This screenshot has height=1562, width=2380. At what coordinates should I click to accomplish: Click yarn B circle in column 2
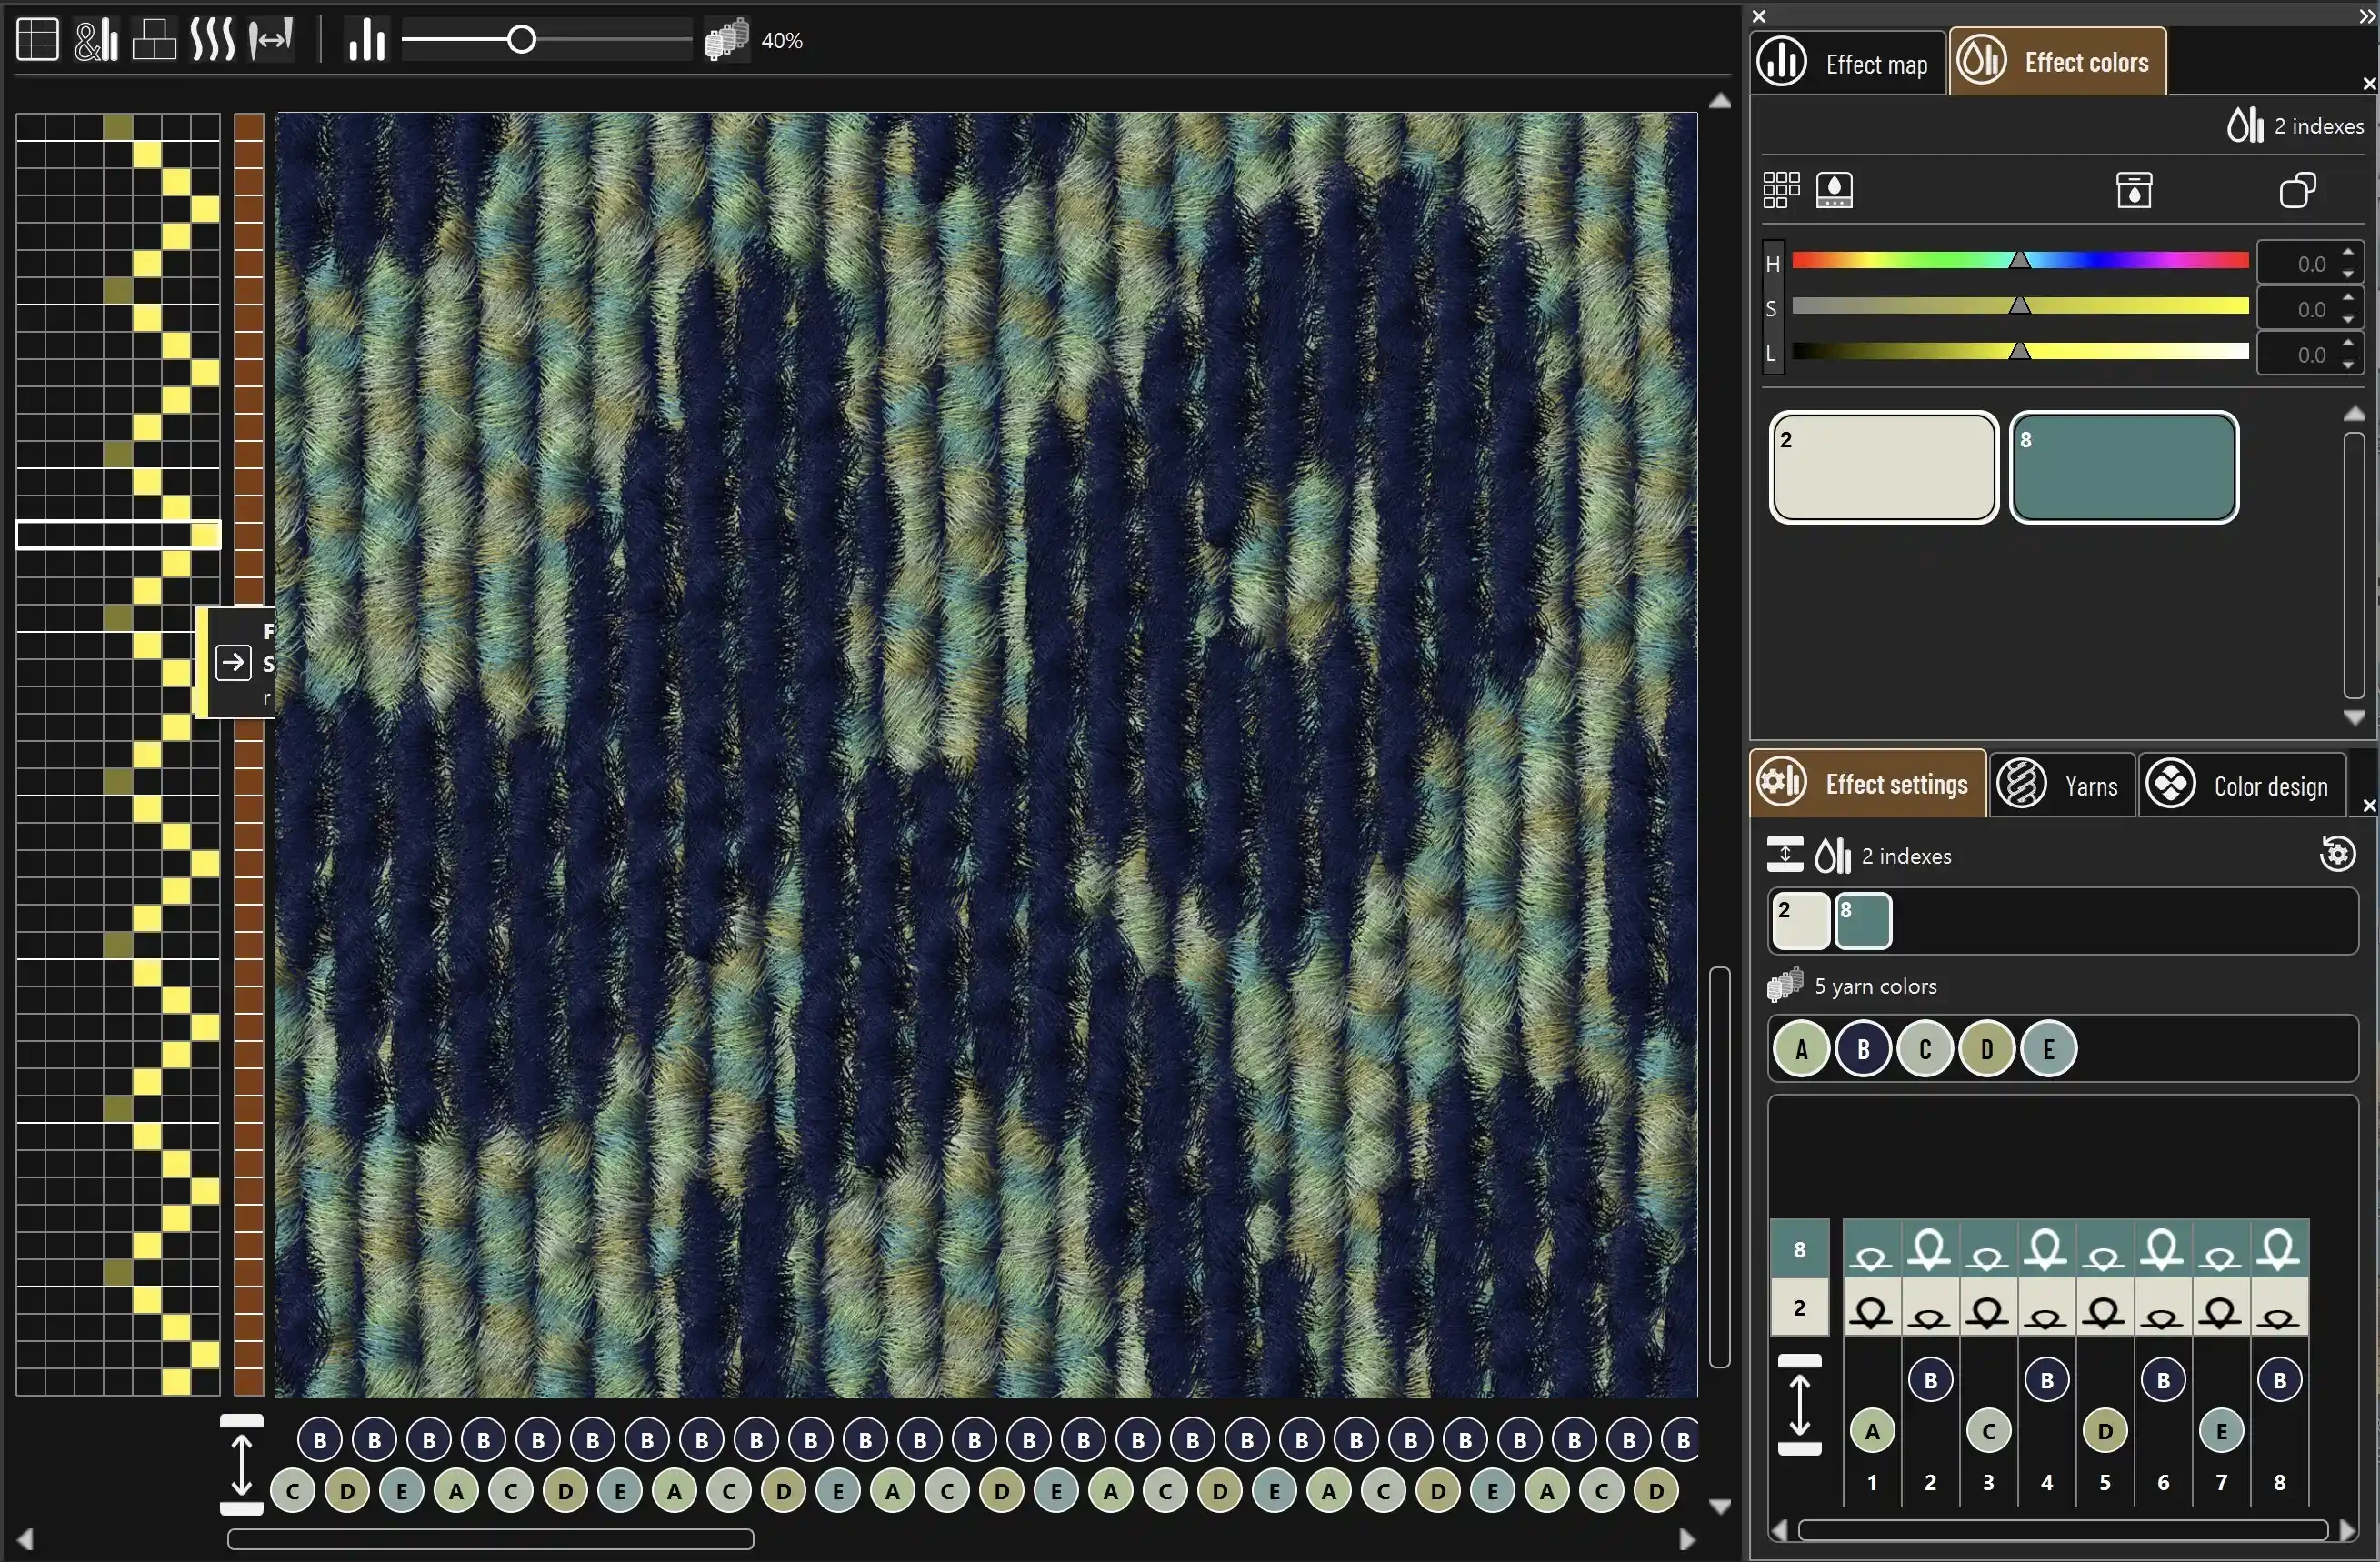(x=1930, y=1381)
